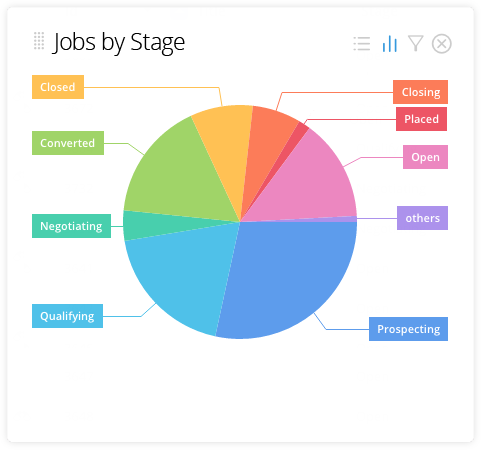Select the bar chart view icon
Viewport: 484px width, 452px height.
[x=390, y=44]
